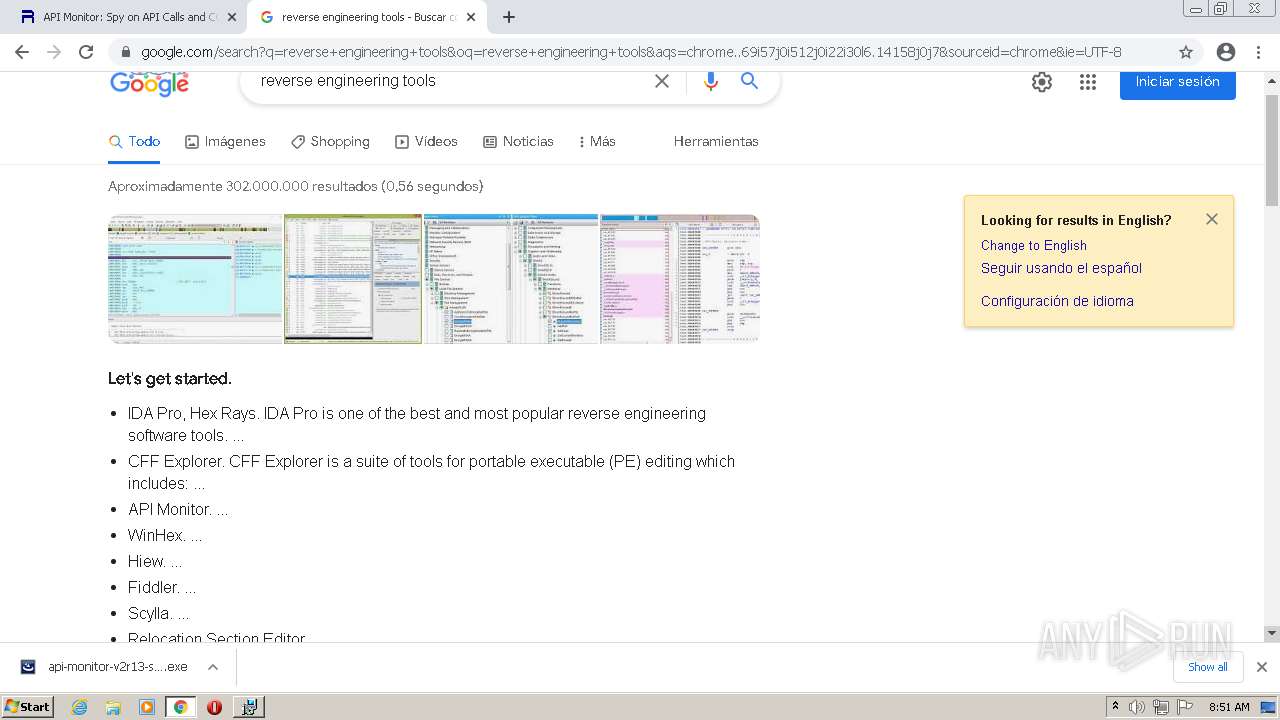The height and width of the screenshot is (720, 1280).
Task: Open Action Center flag icon
Action: tap(1185, 707)
